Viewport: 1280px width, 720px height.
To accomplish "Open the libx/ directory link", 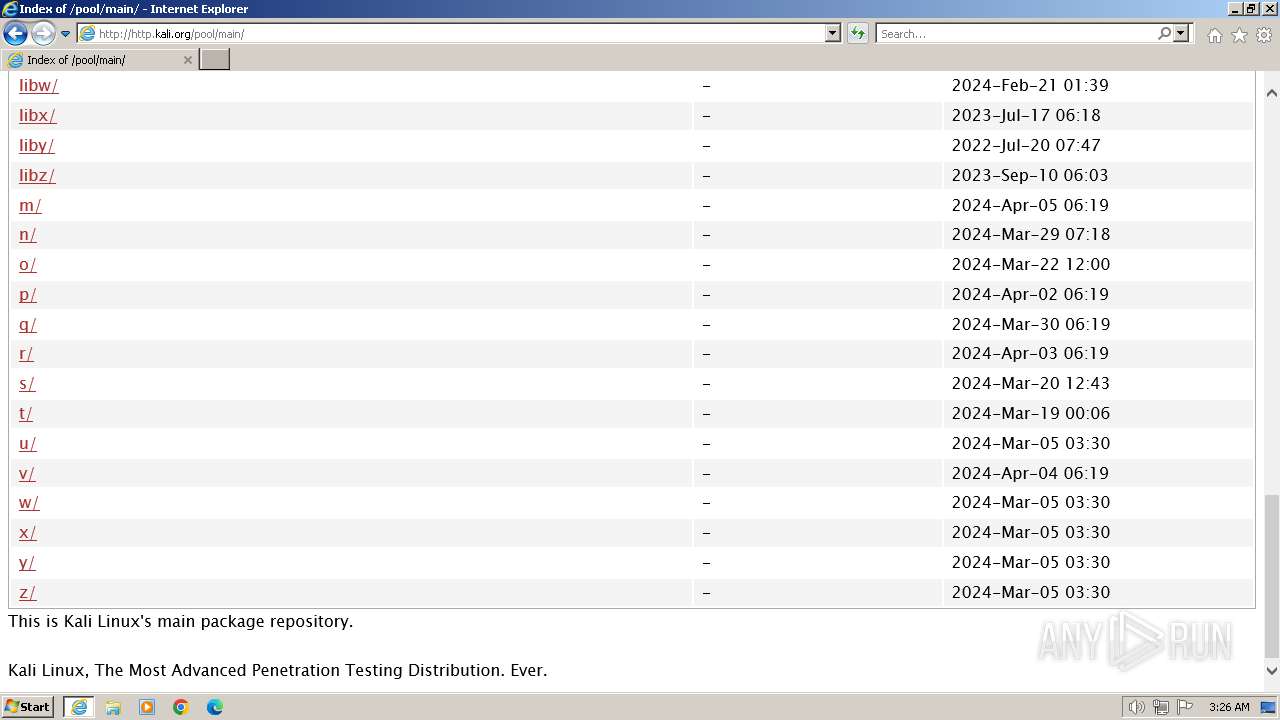I will (x=37, y=115).
